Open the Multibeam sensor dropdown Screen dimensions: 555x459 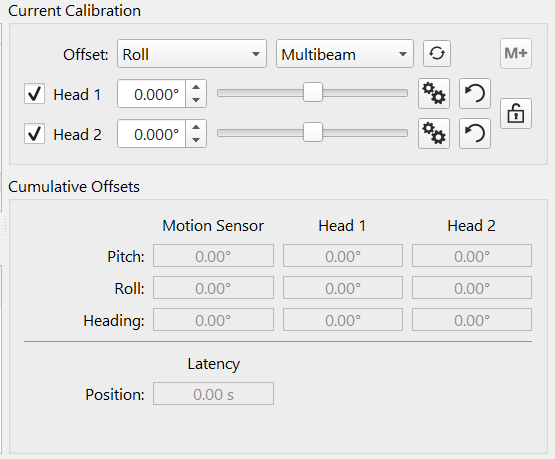click(x=345, y=54)
